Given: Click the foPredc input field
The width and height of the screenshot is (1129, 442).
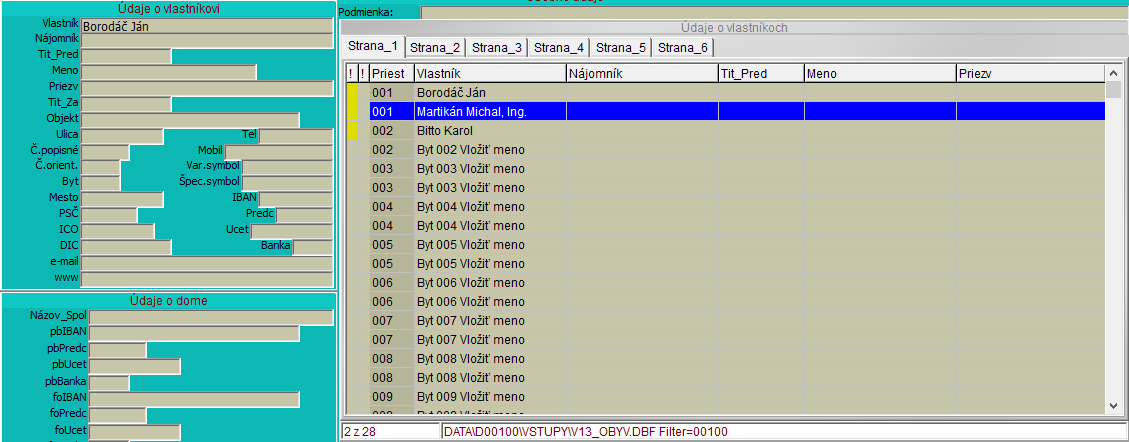Looking at the screenshot, I should point(118,415).
